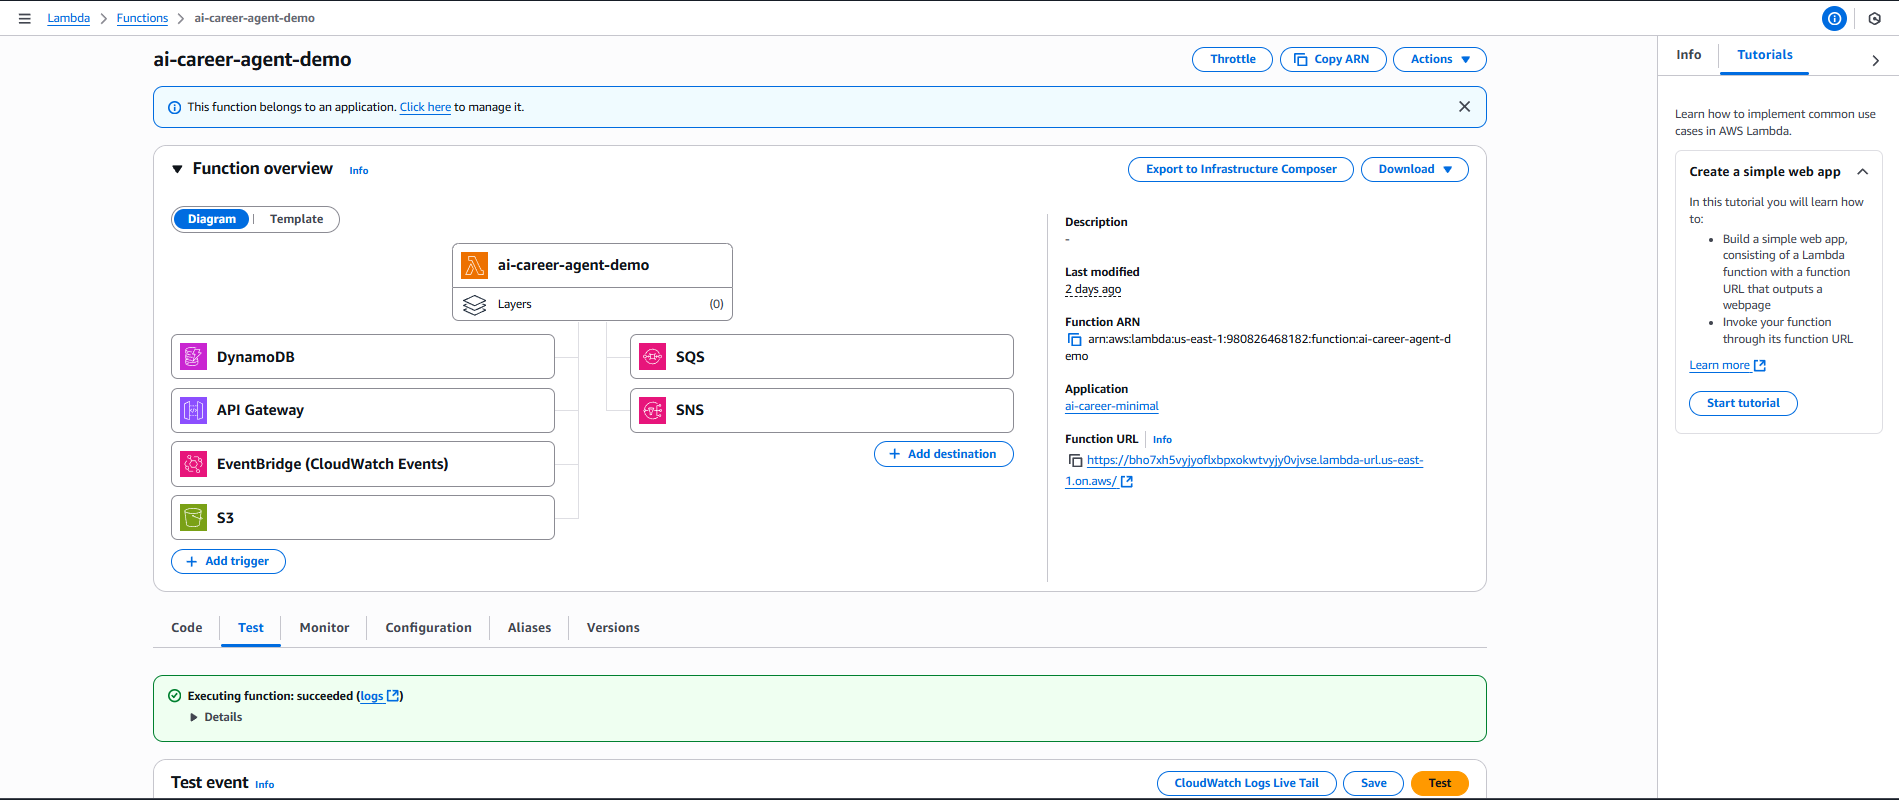Click the '2 days ago' last modified text
The height and width of the screenshot is (800, 1899).
coord(1093,290)
